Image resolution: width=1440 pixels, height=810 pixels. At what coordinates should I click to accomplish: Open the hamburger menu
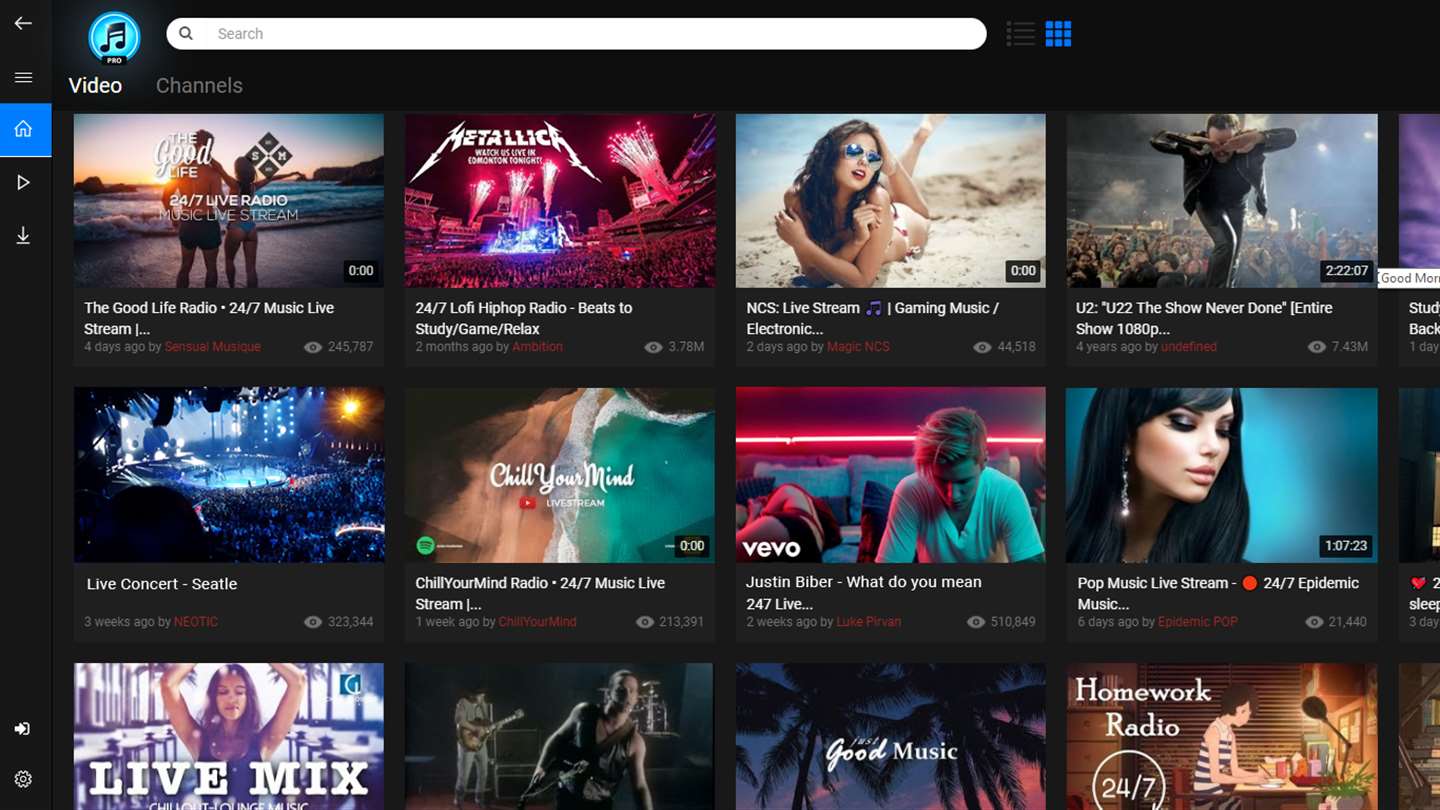click(23, 77)
